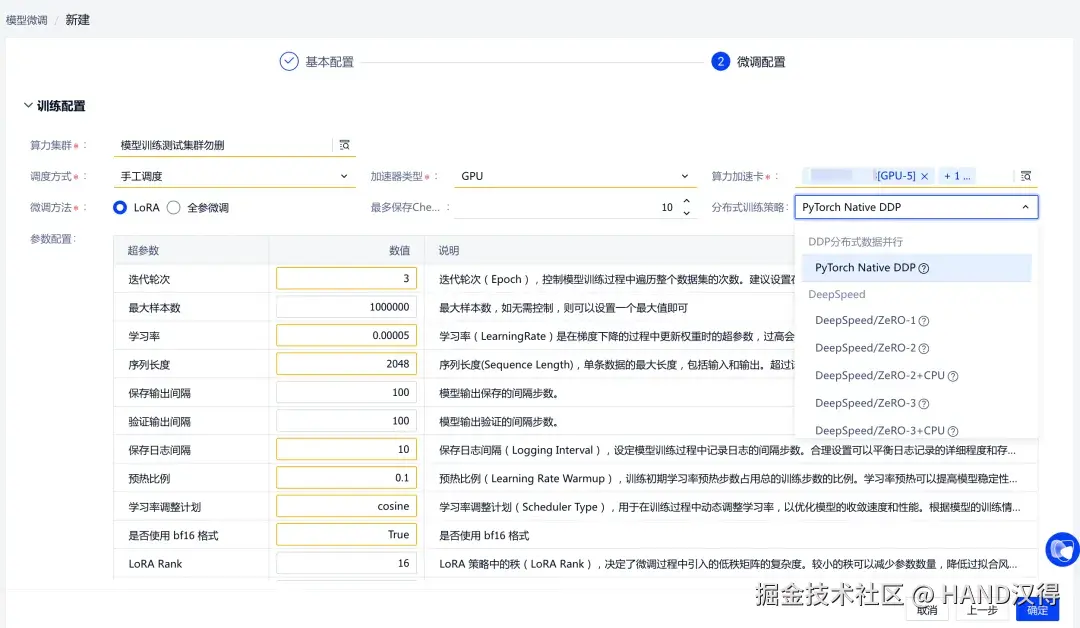Screen dimensions: 1080x628
Task: Show help for DeepSpeed/ZeRO-2
Action: [924, 348]
